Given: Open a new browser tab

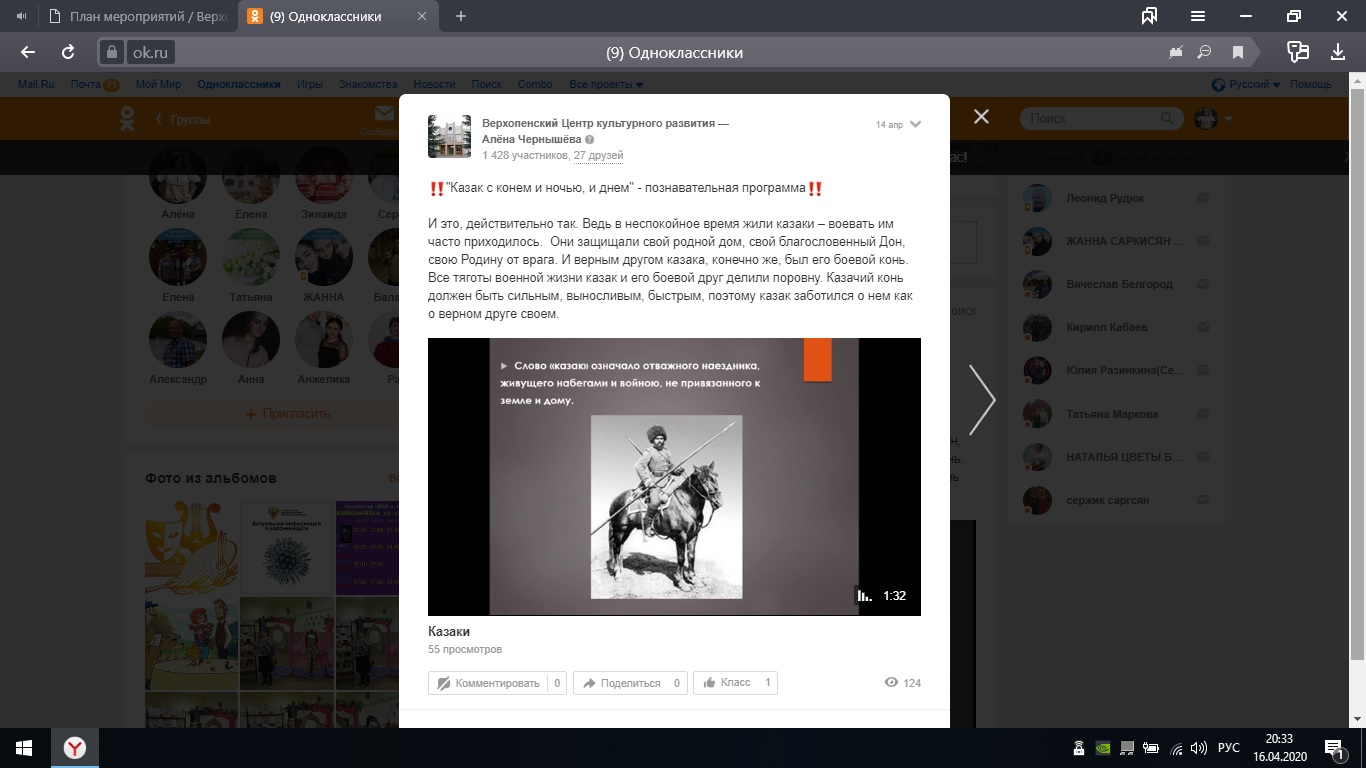Looking at the screenshot, I should point(461,16).
